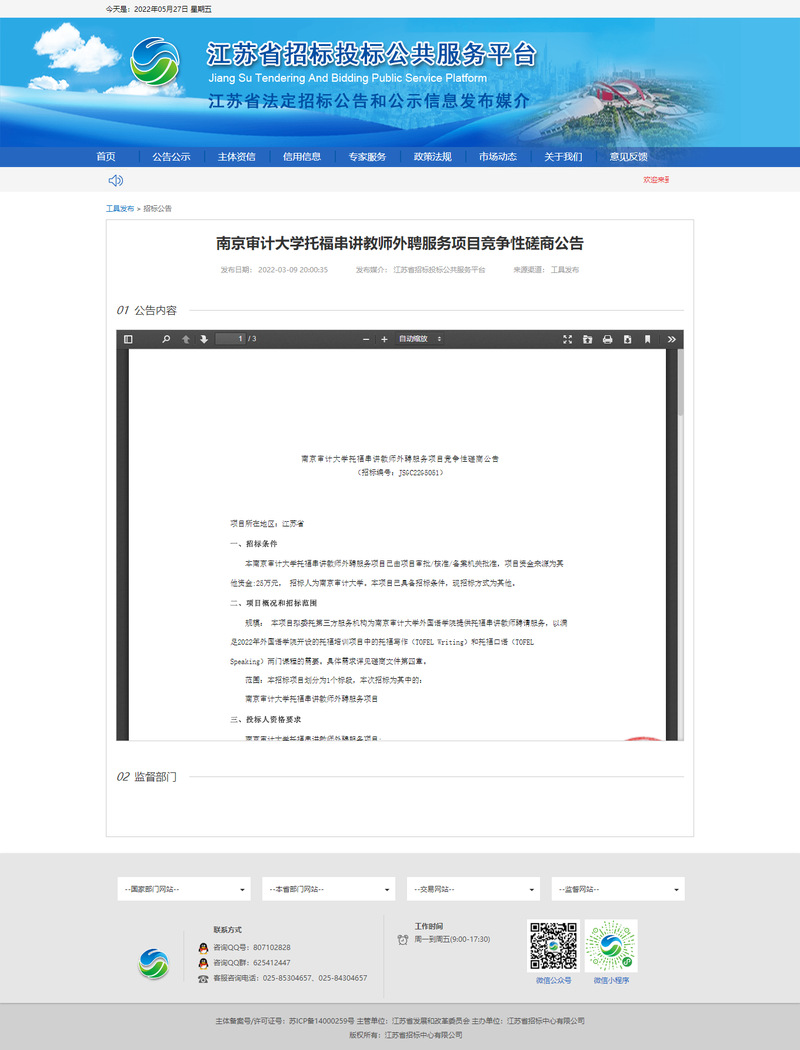The image size is (800, 1050).
Task: Click the speaker announcement icon
Action: [116, 180]
